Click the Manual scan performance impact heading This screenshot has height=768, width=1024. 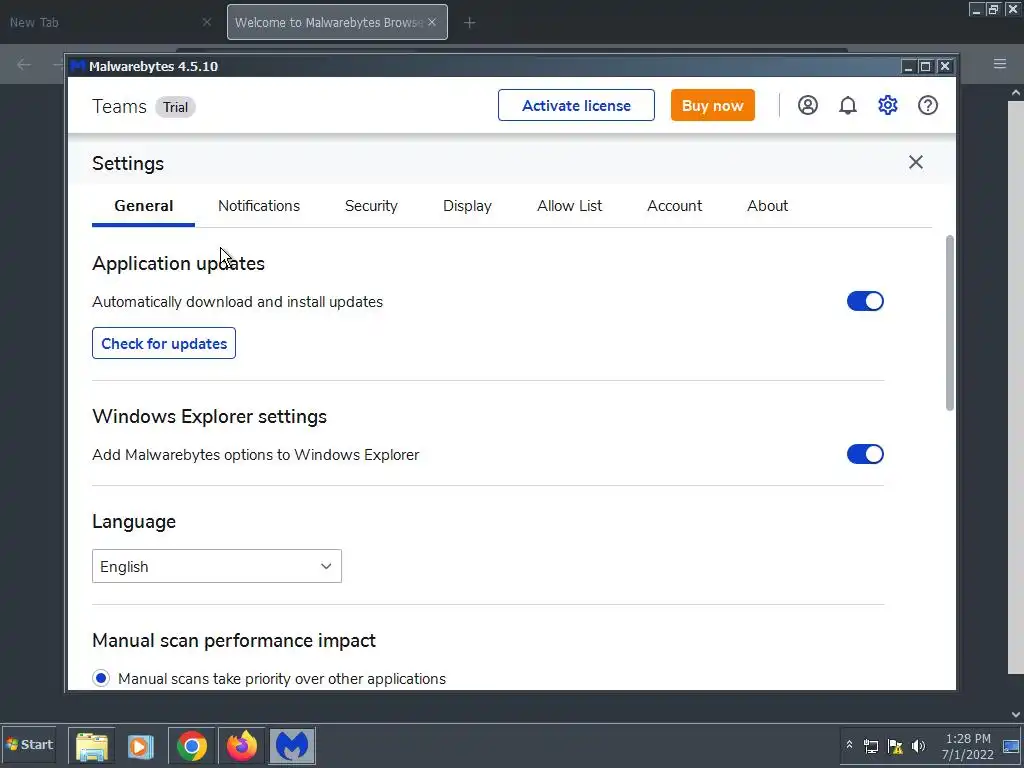point(234,641)
